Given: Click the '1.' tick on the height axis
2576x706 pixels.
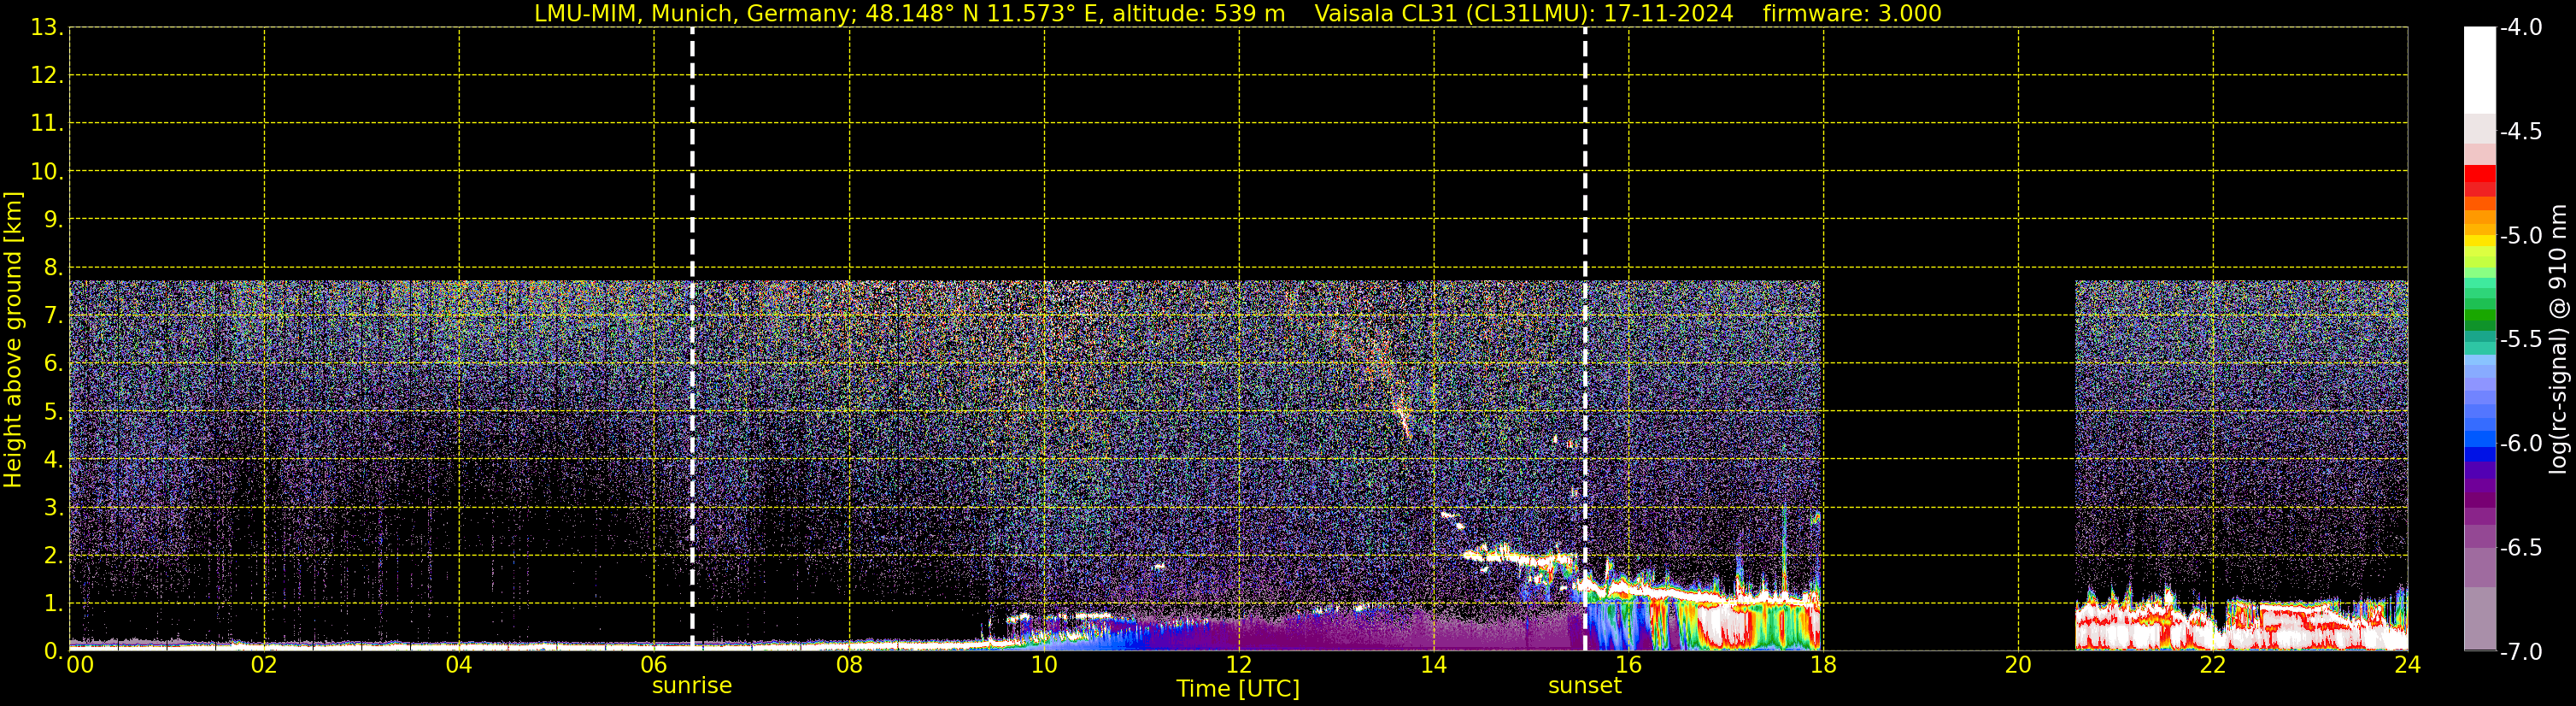Looking at the screenshot, I should 53,604.
